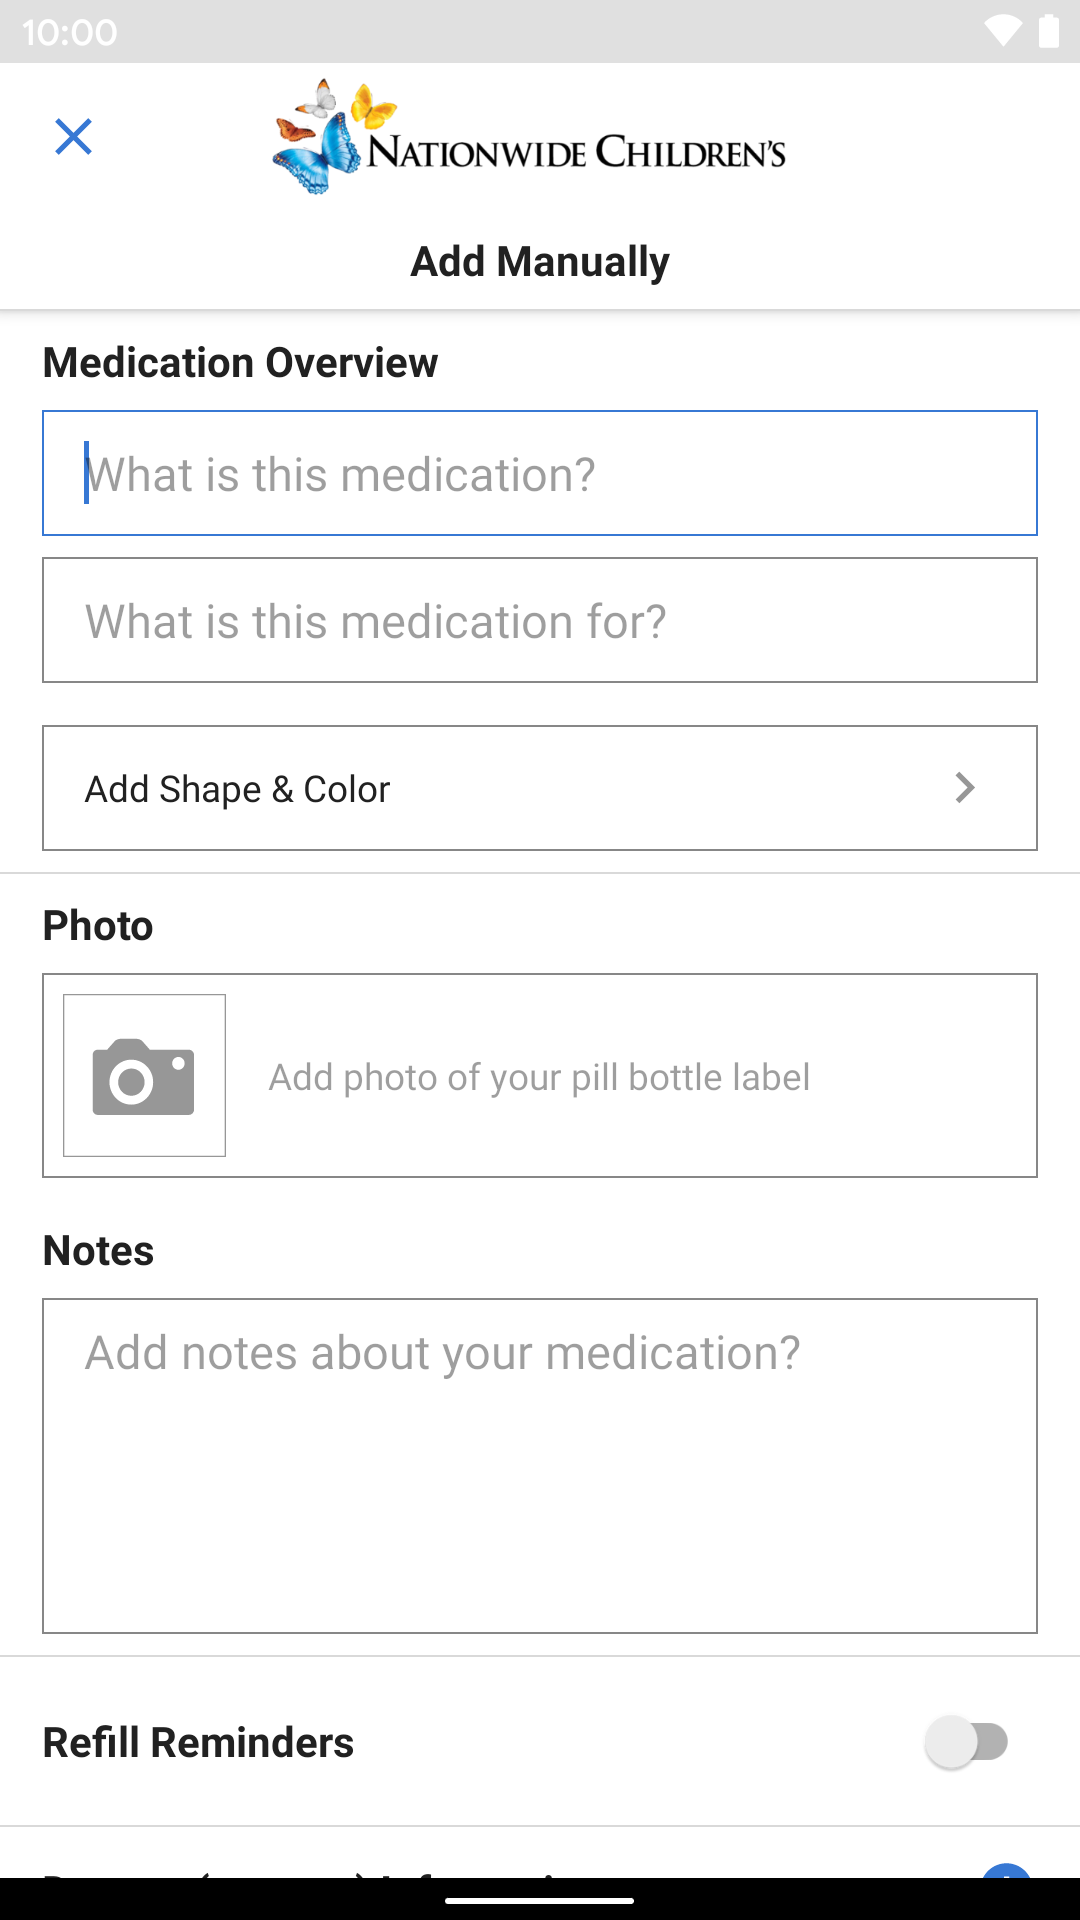Tap the Add Manually page title
1080x1920 pixels.
click(540, 262)
